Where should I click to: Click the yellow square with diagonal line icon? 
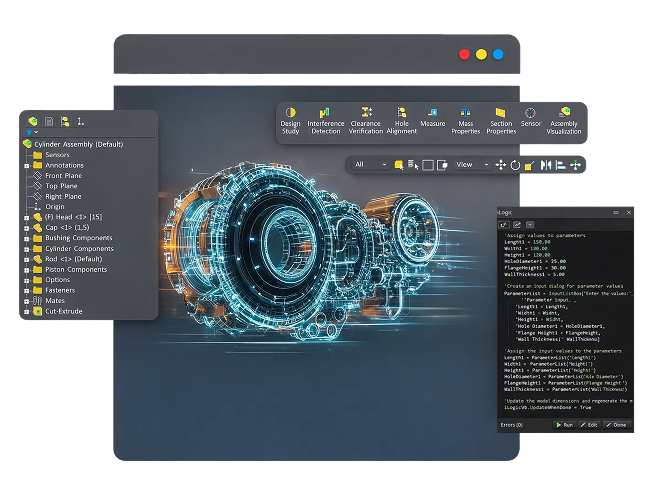click(529, 165)
